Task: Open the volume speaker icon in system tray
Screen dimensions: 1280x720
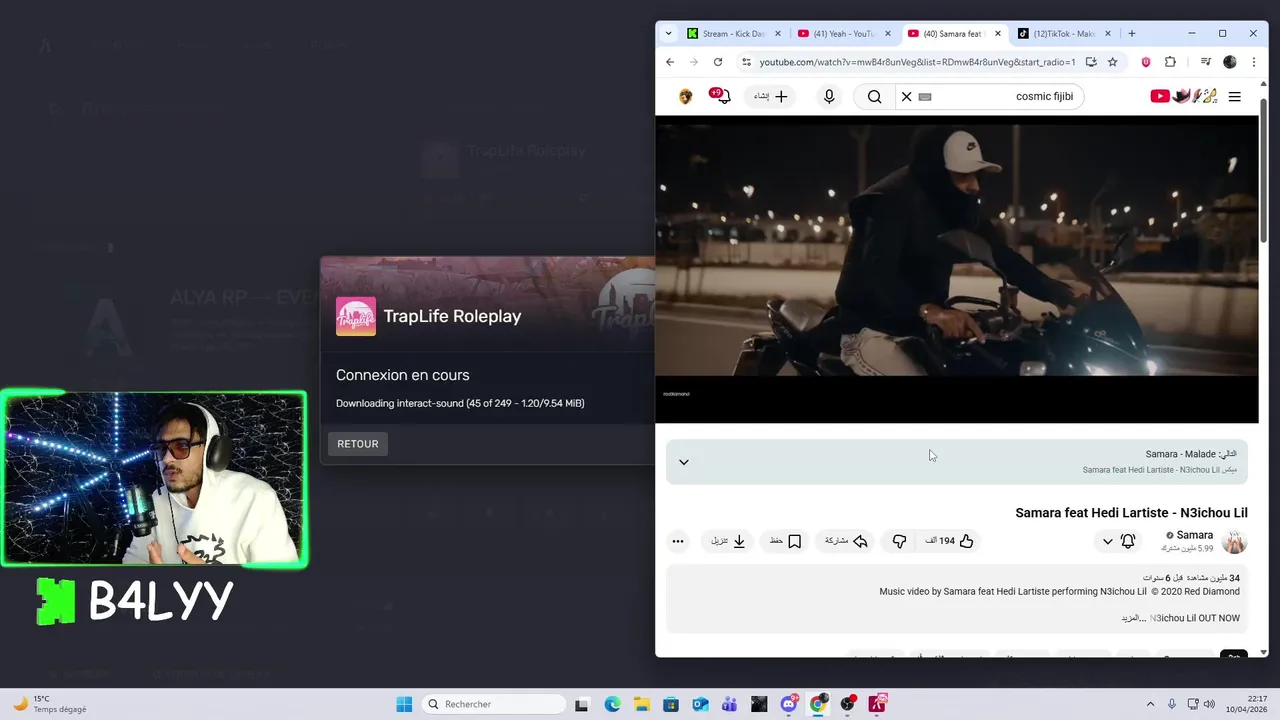Action: [1209, 704]
